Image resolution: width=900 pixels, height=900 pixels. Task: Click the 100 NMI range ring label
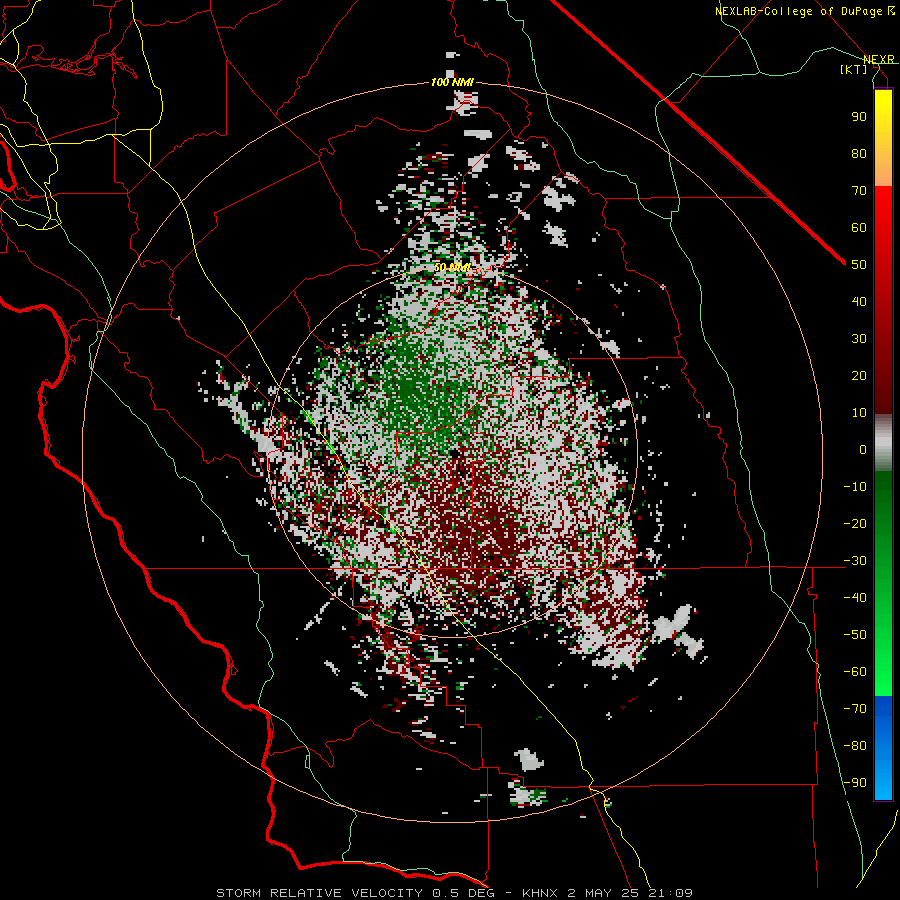point(452,83)
